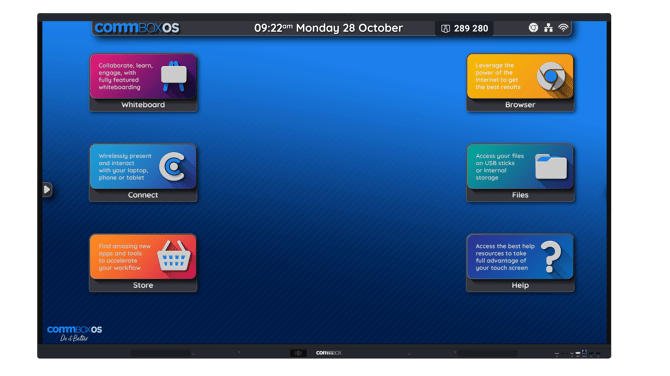Click the CommBoxOS logo in top bar

click(137, 28)
